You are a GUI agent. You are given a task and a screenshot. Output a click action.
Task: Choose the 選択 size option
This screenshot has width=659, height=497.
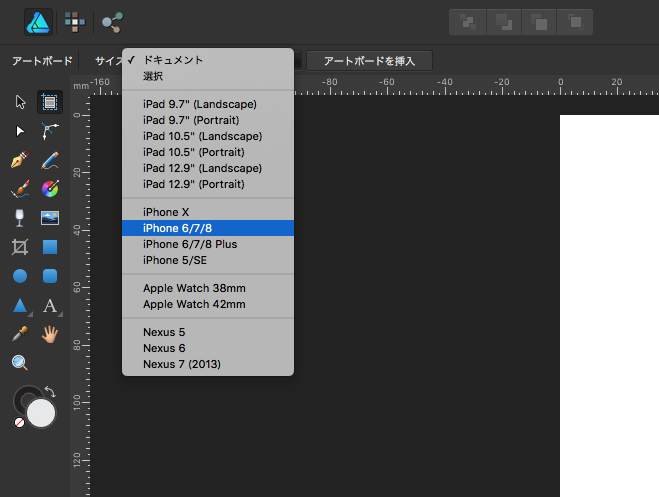[x=208, y=76]
